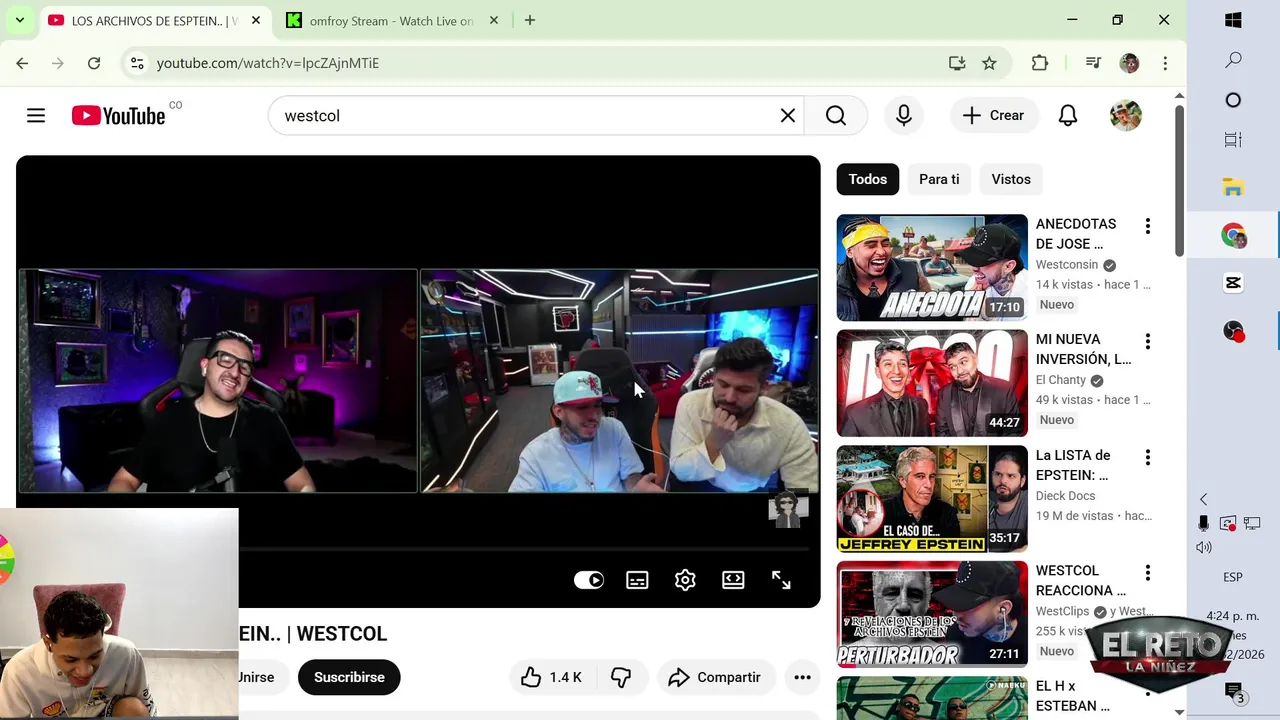This screenshot has height=720, width=1280.
Task: Close the LOS ARCHIVOS DE ESPTEIN tab
Action: tap(254, 20)
